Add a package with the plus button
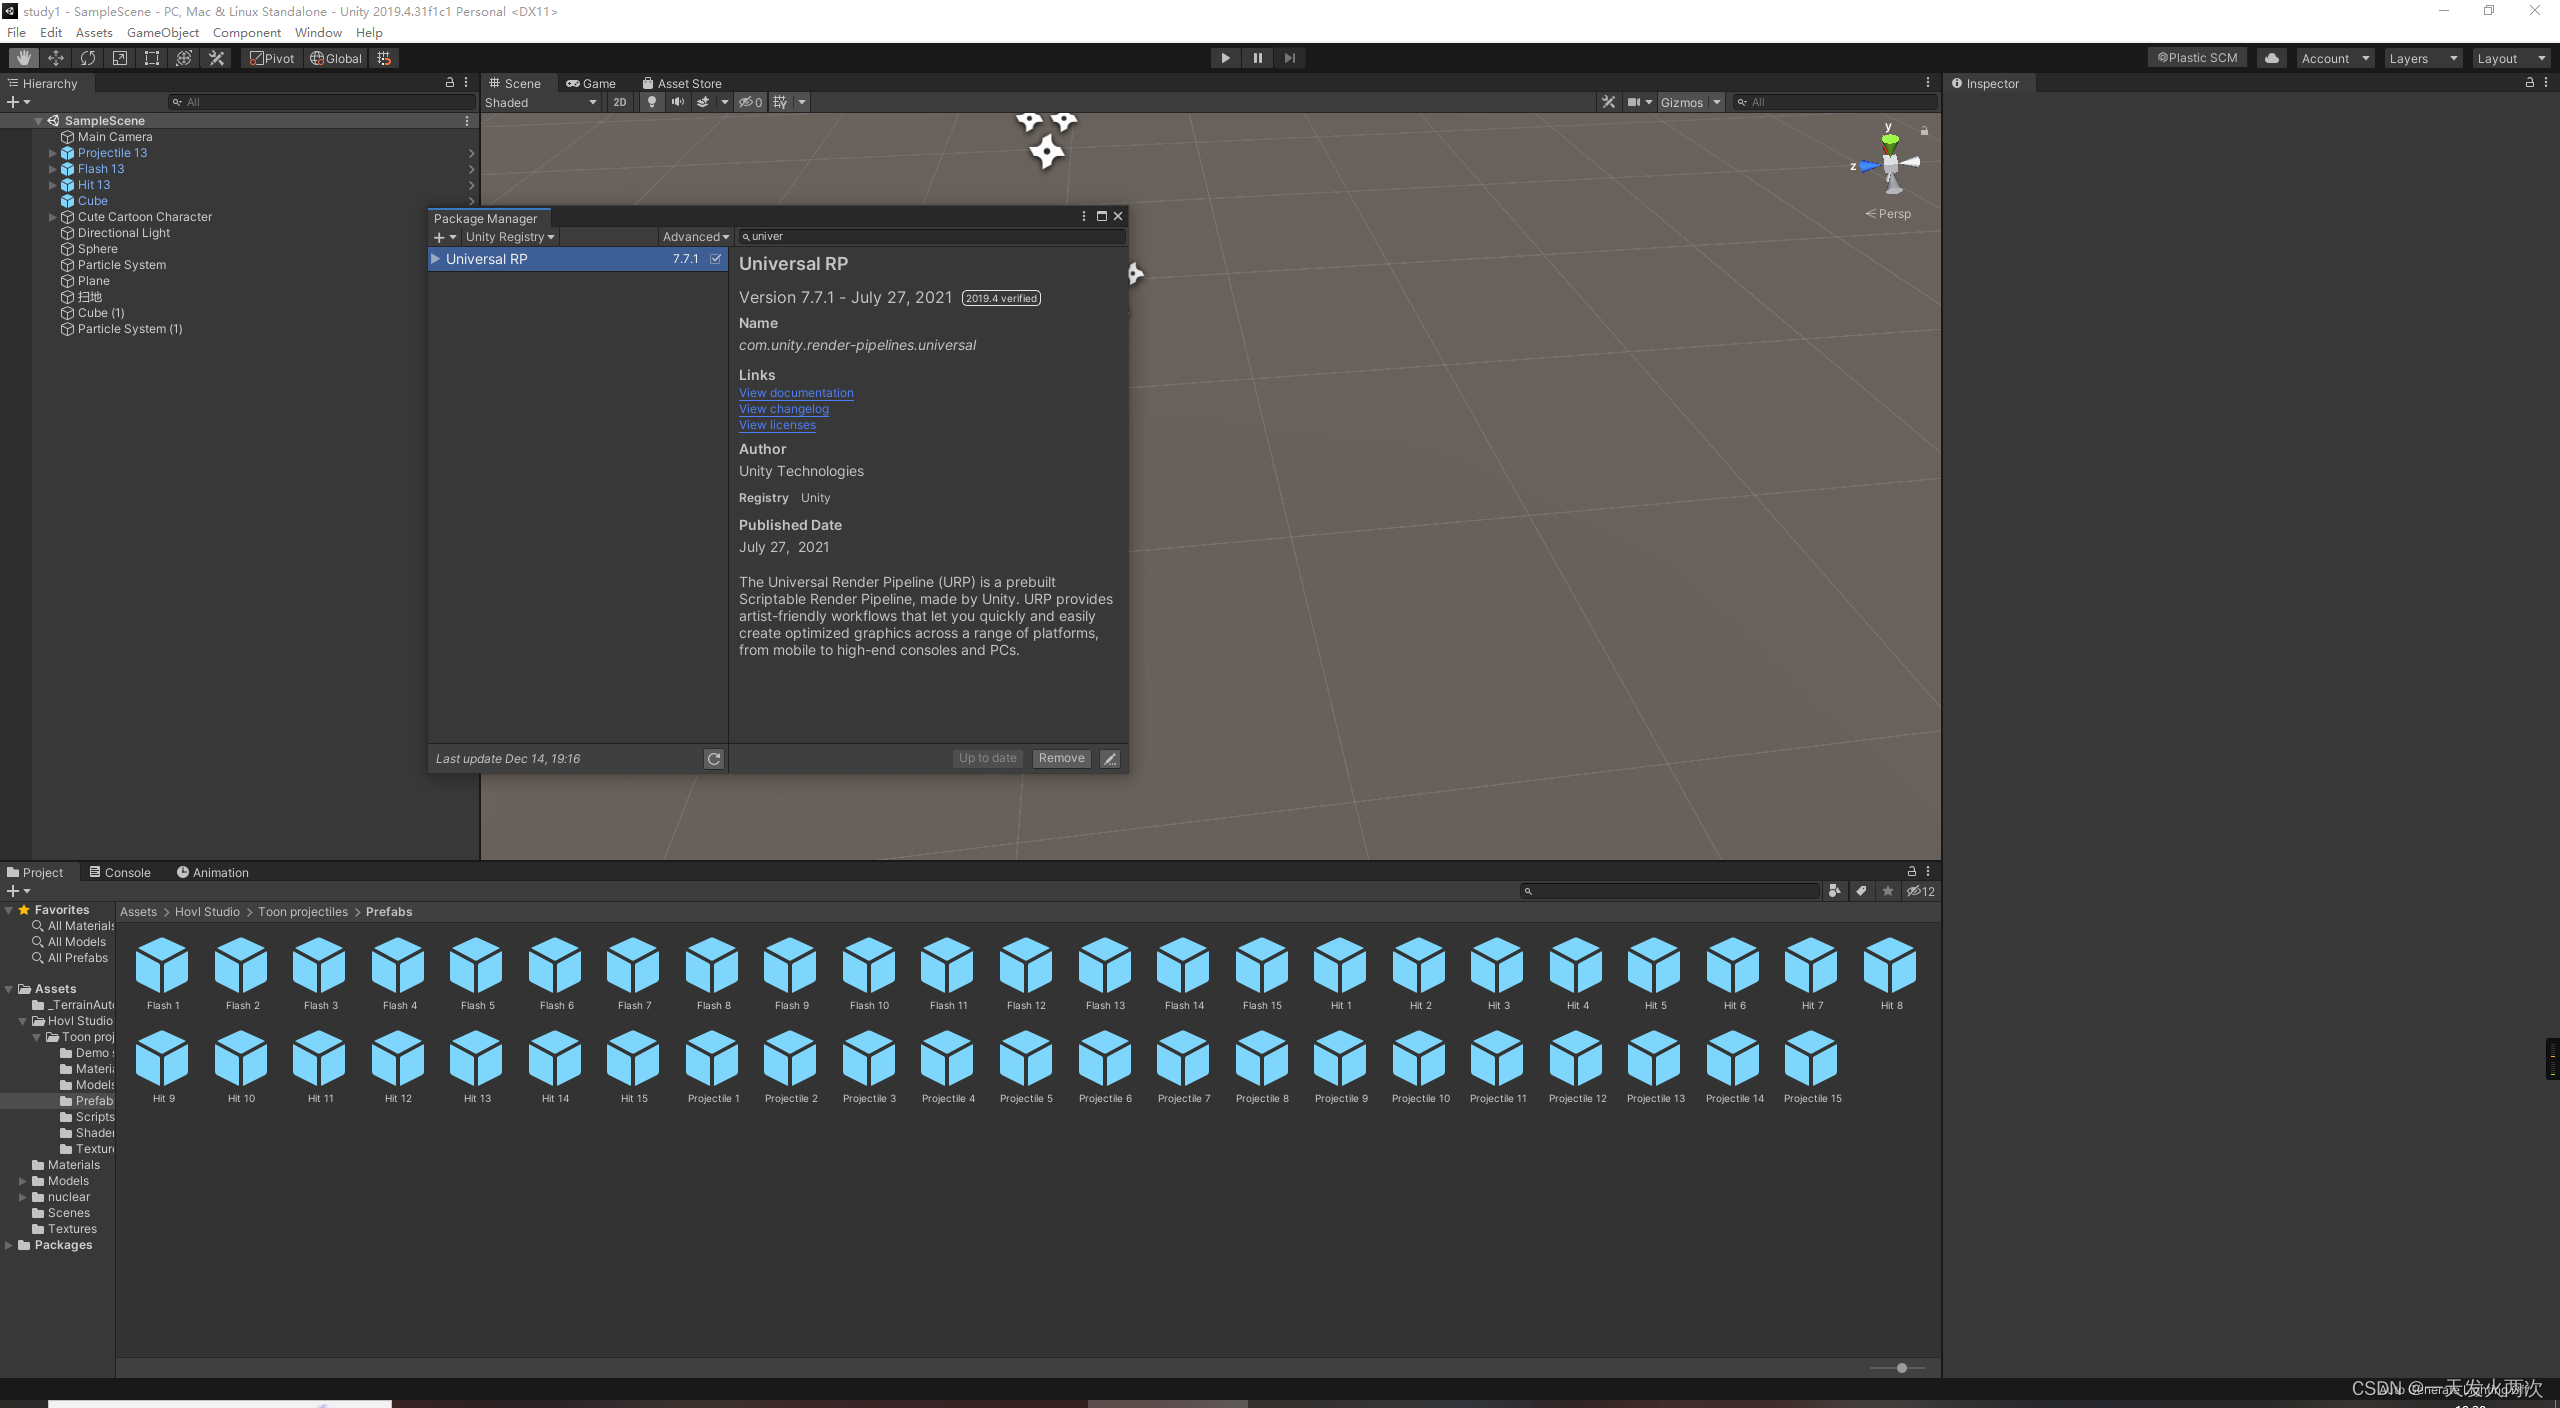The width and height of the screenshot is (2560, 1408). (444, 237)
